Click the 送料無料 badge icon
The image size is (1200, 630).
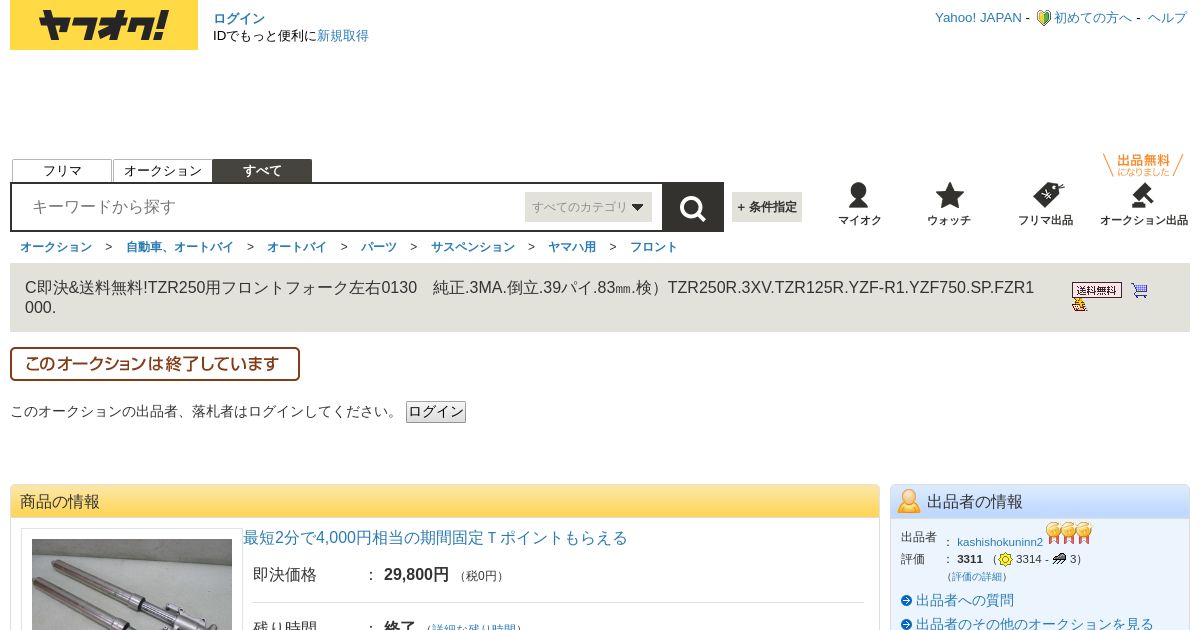point(1097,290)
